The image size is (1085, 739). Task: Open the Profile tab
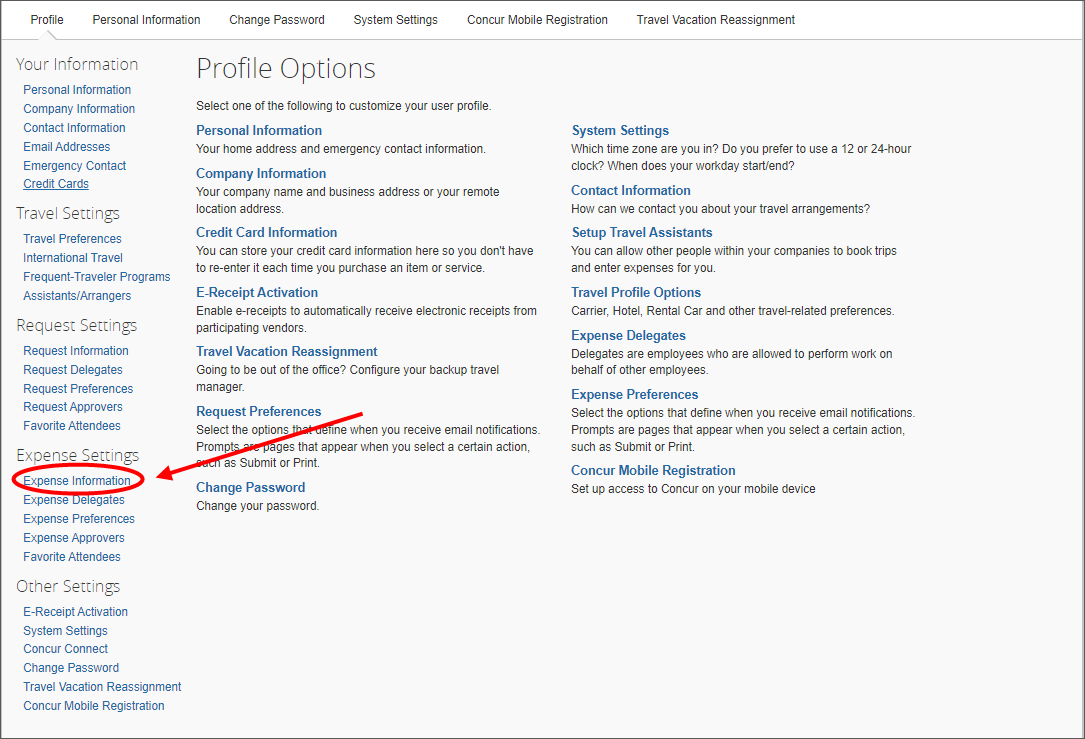click(x=46, y=20)
